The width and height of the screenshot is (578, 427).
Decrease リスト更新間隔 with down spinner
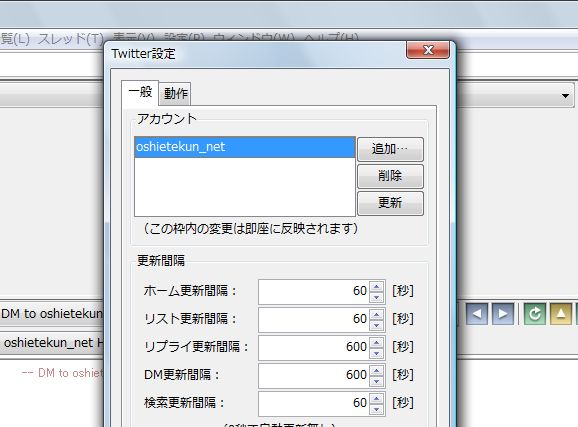click(376, 325)
